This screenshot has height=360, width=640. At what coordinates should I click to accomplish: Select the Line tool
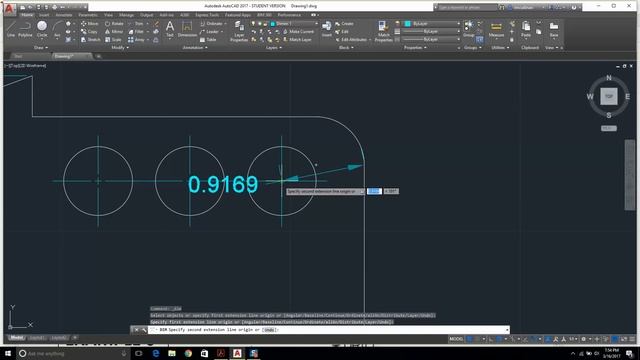click(11, 29)
